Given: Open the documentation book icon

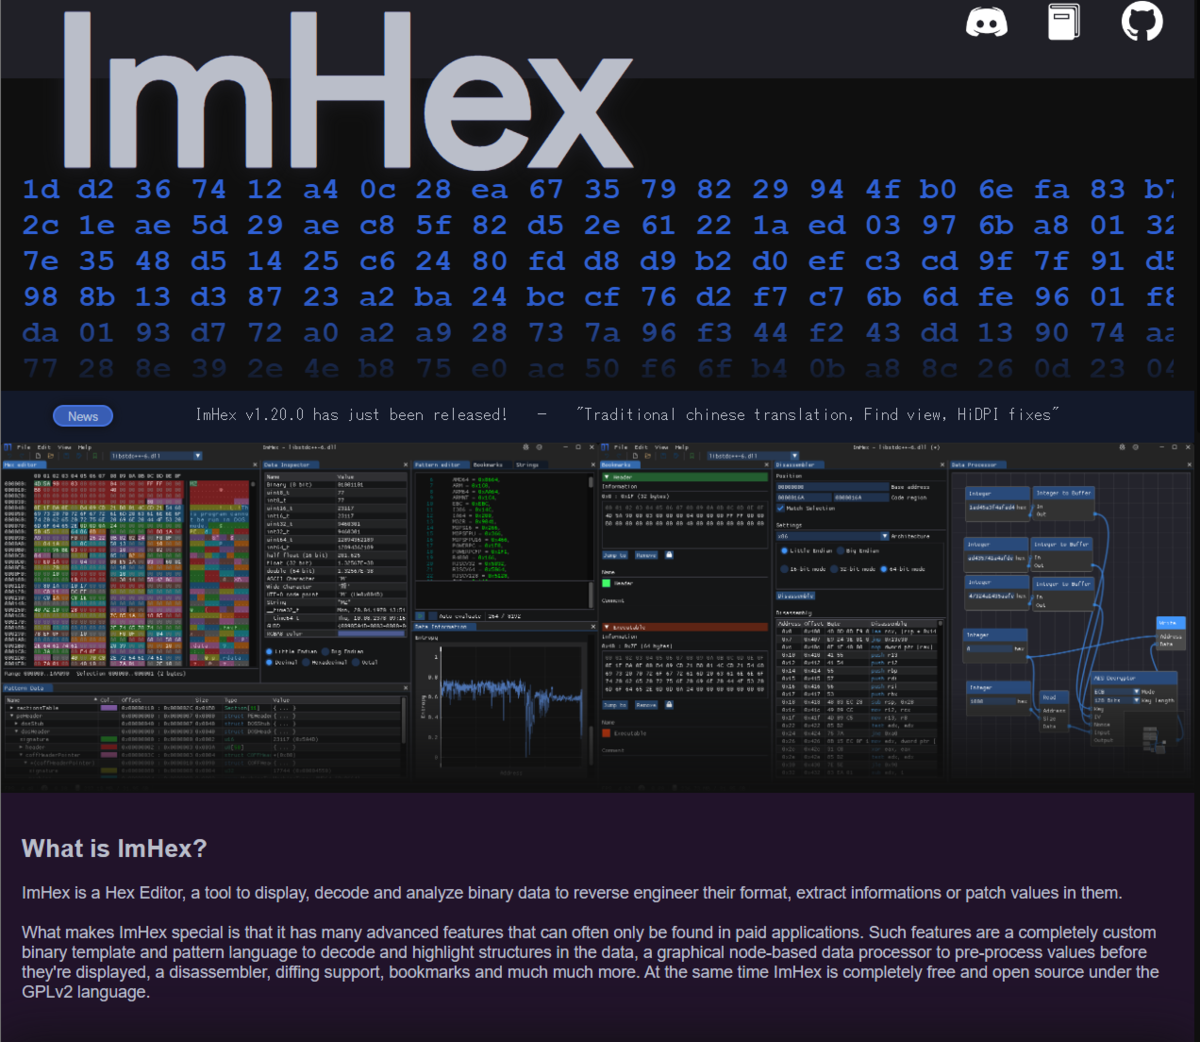Looking at the screenshot, I should tap(1063, 20).
